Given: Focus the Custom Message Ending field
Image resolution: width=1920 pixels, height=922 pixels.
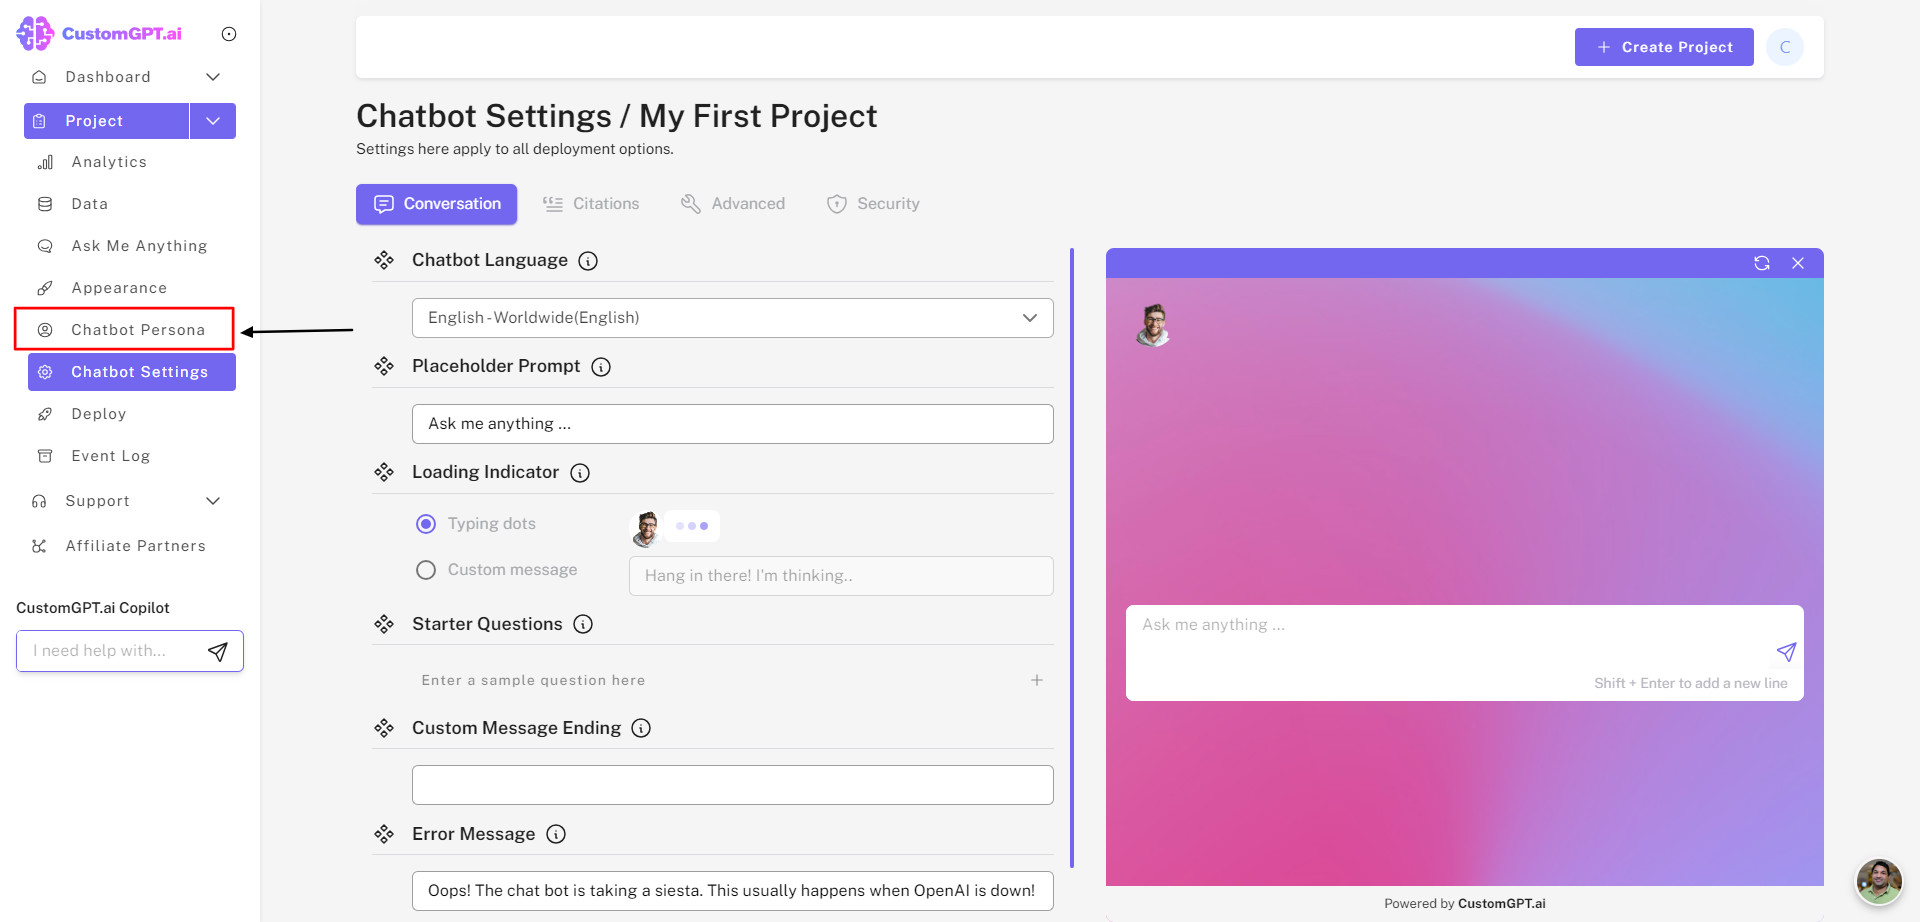Looking at the screenshot, I should [732, 785].
